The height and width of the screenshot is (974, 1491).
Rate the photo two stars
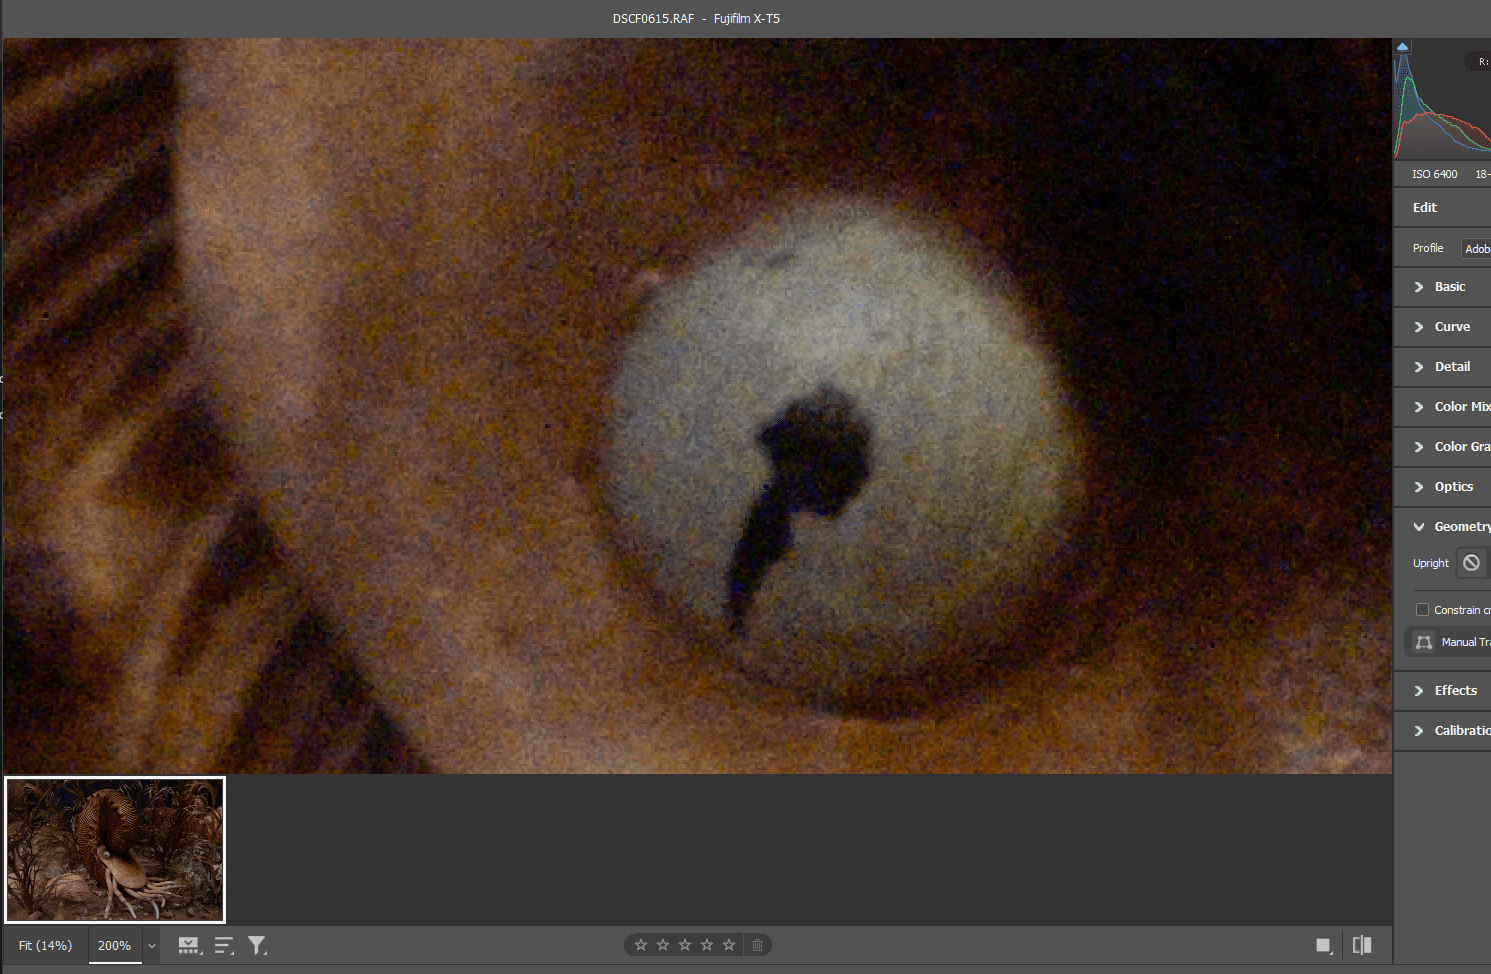pyautogui.click(x=663, y=945)
